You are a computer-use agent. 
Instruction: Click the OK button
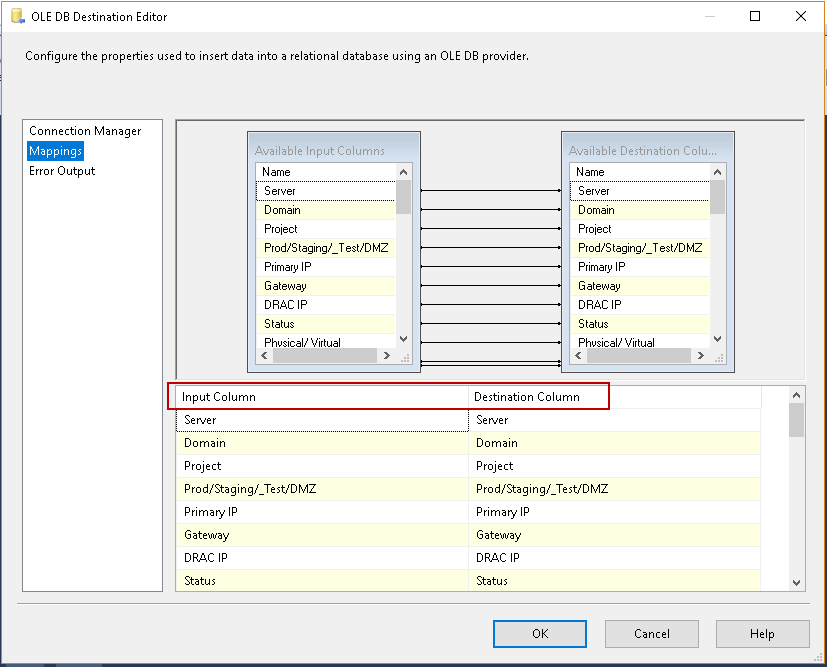pos(539,633)
